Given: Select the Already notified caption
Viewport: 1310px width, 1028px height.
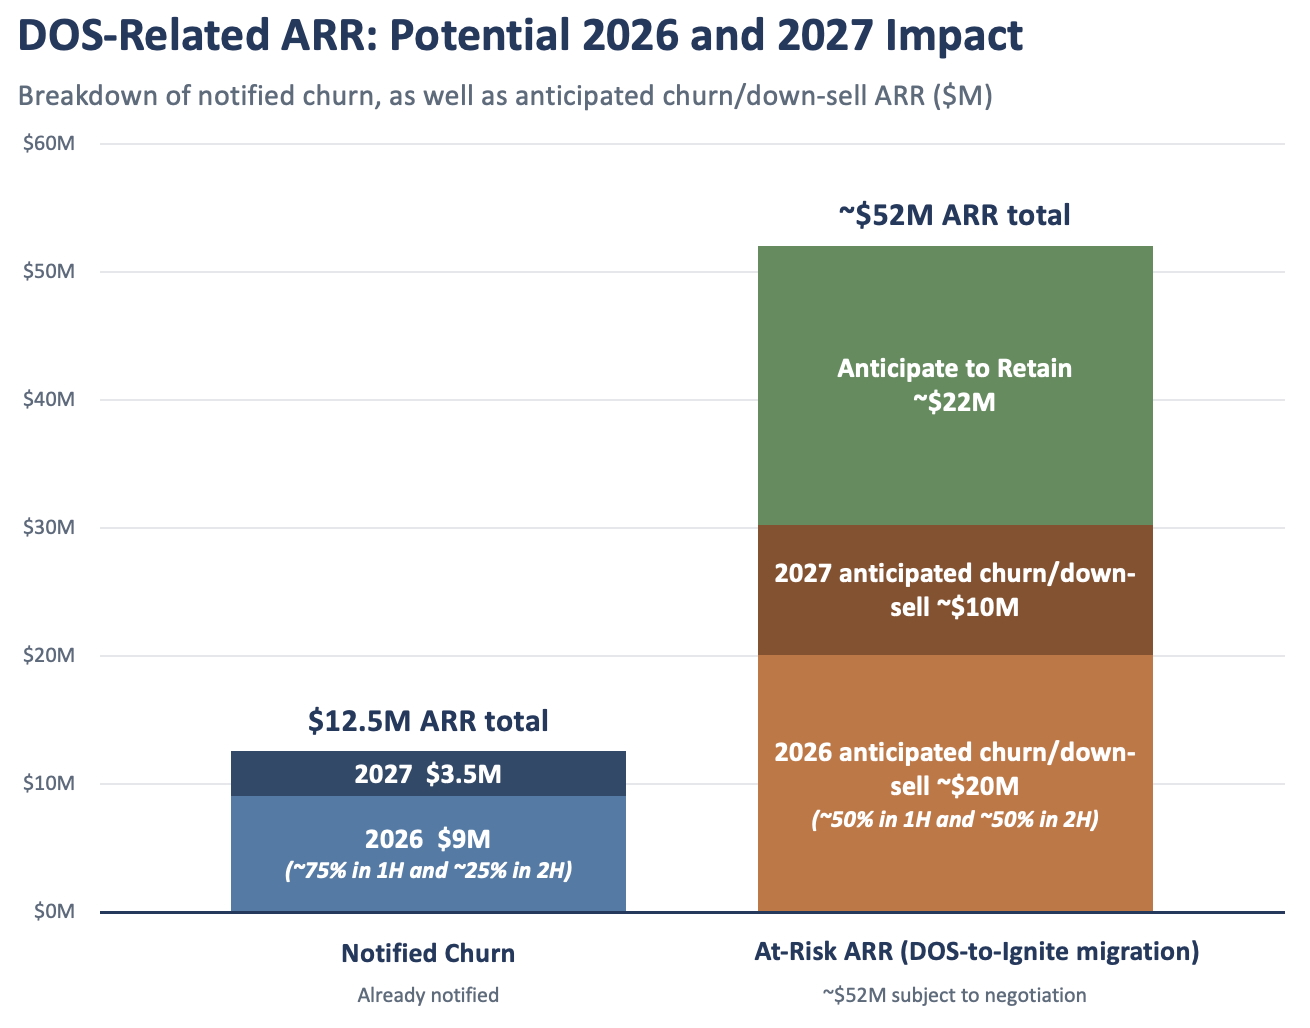Looking at the screenshot, I should pyautogui.click(x=428, y=995).
